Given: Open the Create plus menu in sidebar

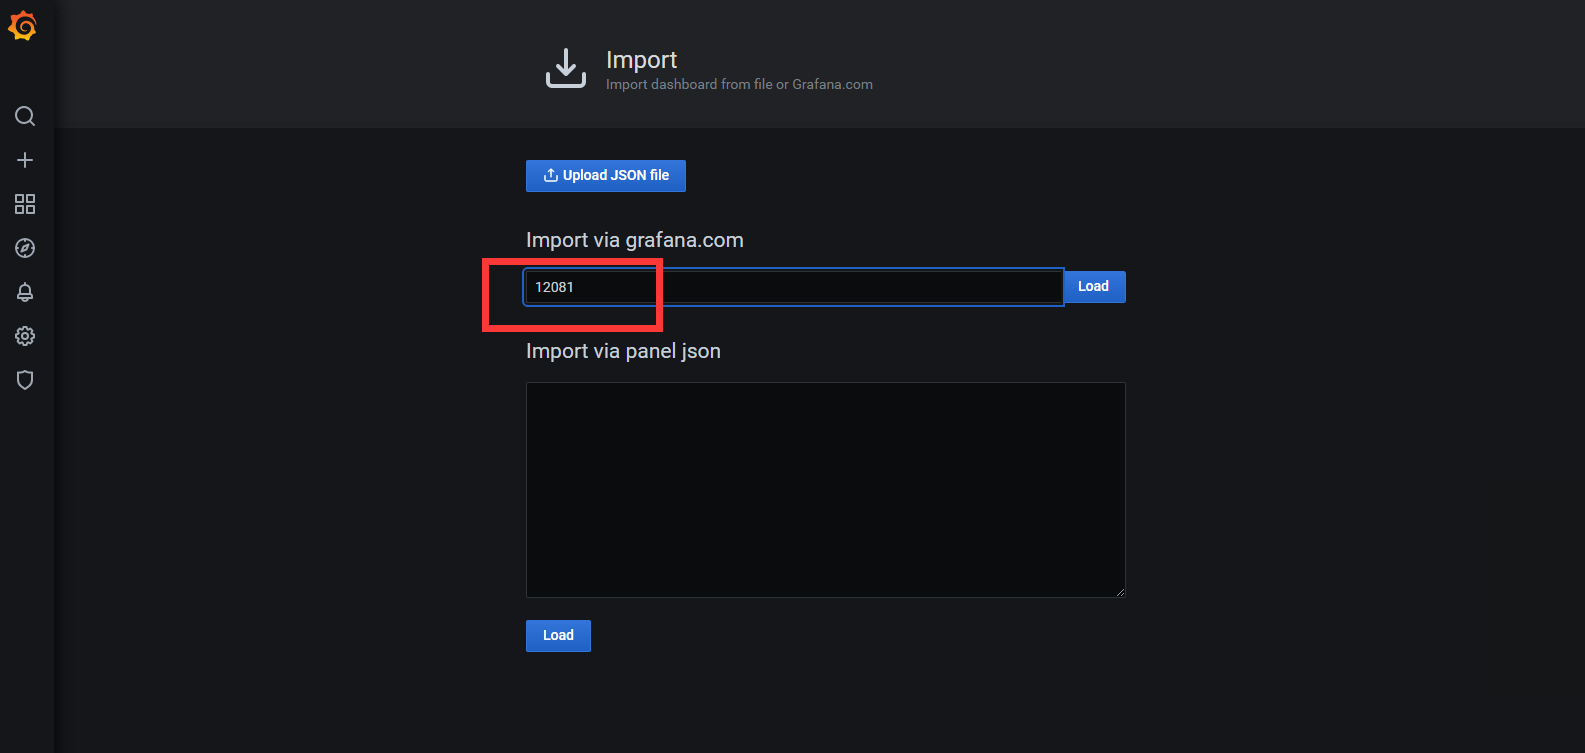Looking at the screenshot, I should click(x=25, y=160).
